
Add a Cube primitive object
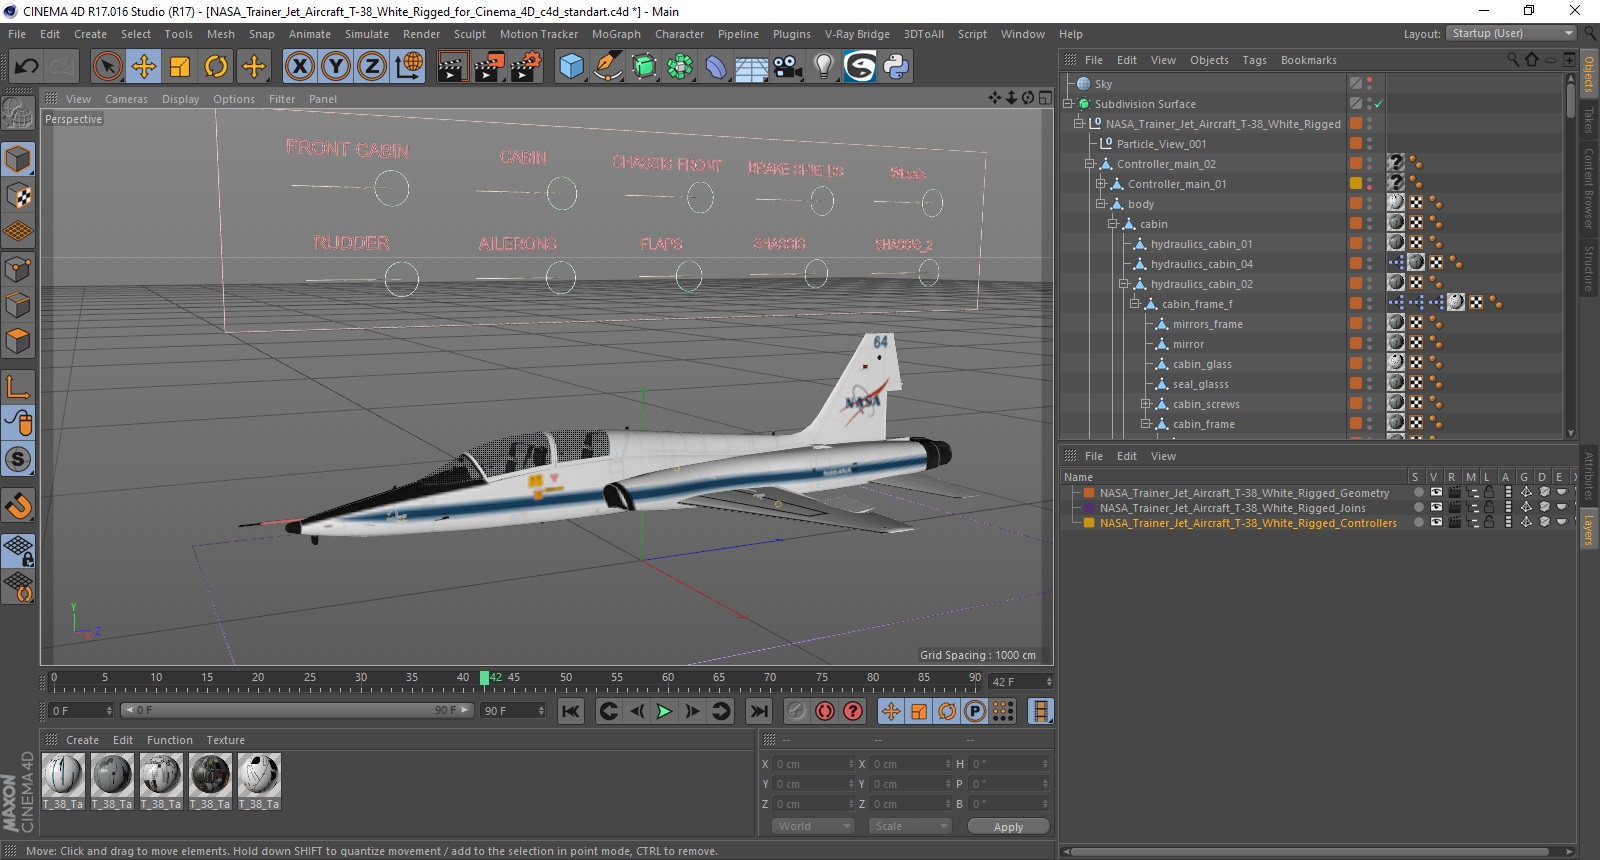click(571, 67)
